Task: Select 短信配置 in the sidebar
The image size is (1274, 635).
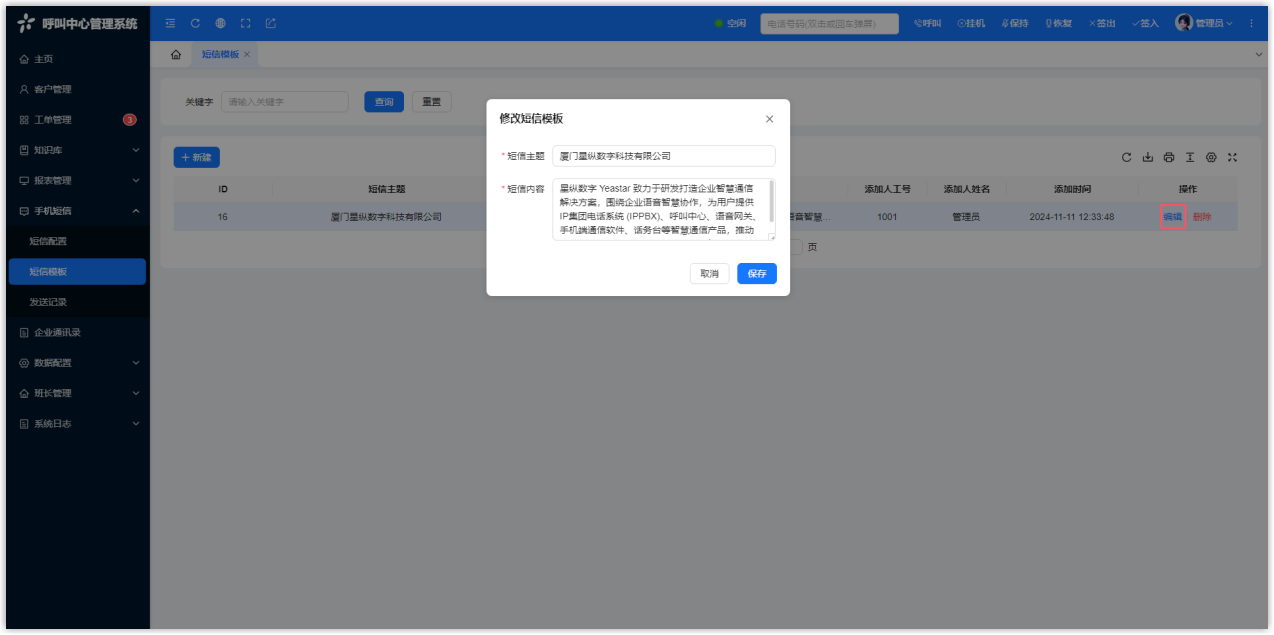Action: 48,241
